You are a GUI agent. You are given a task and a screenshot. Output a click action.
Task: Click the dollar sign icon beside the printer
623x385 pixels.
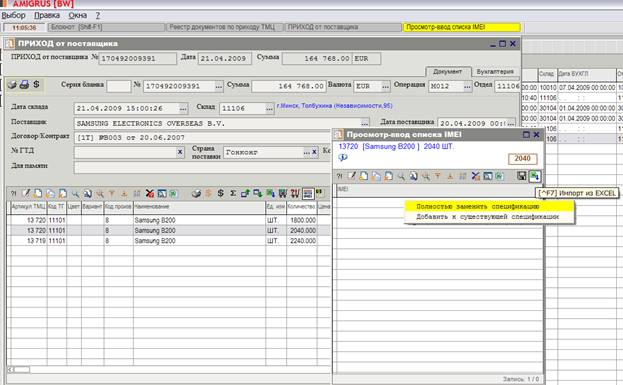coord(36,84)
